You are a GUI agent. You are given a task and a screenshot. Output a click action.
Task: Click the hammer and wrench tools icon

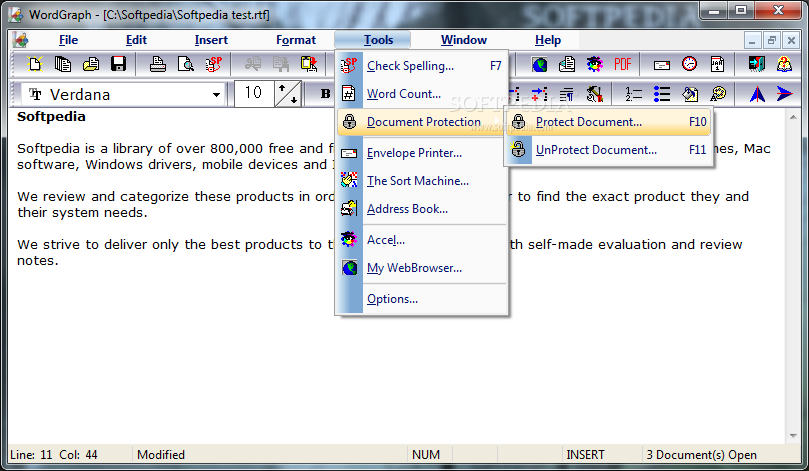[595, 94]
